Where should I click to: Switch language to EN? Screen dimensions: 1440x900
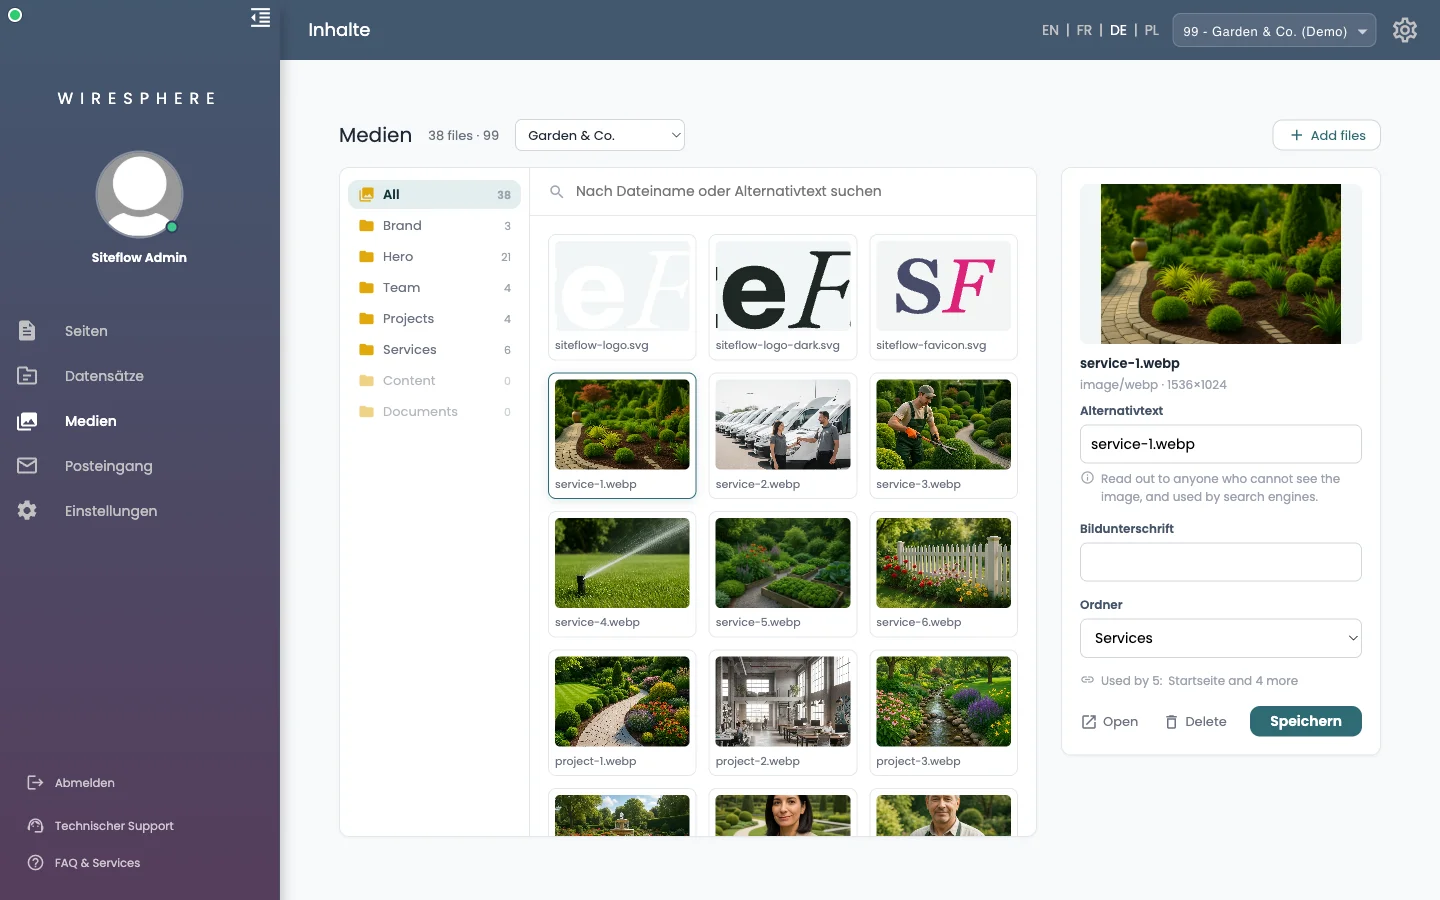point(1050,31)
